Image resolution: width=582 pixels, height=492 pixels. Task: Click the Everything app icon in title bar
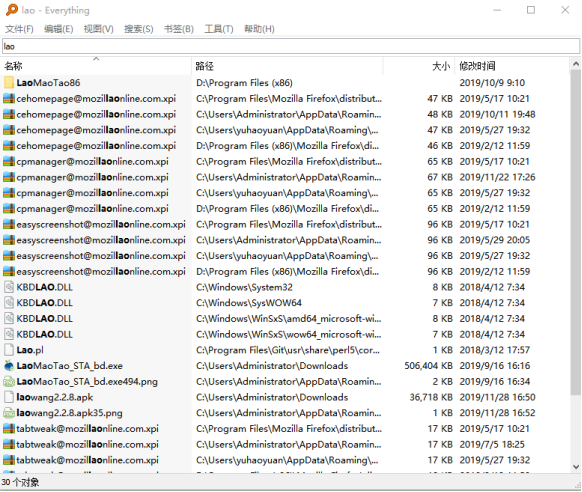pos(12,10)
